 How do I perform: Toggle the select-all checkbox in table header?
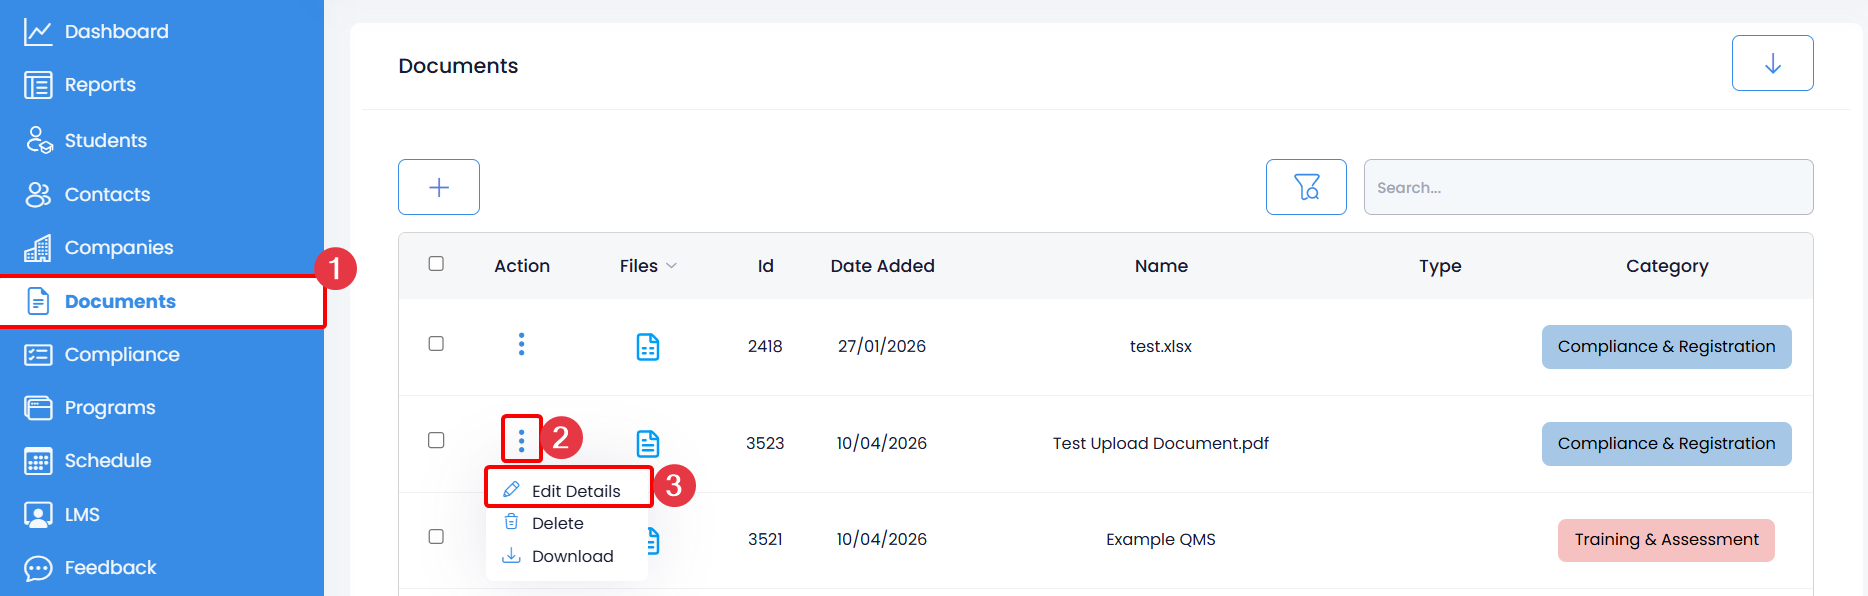pyautogui.click(x=436, y=264)
